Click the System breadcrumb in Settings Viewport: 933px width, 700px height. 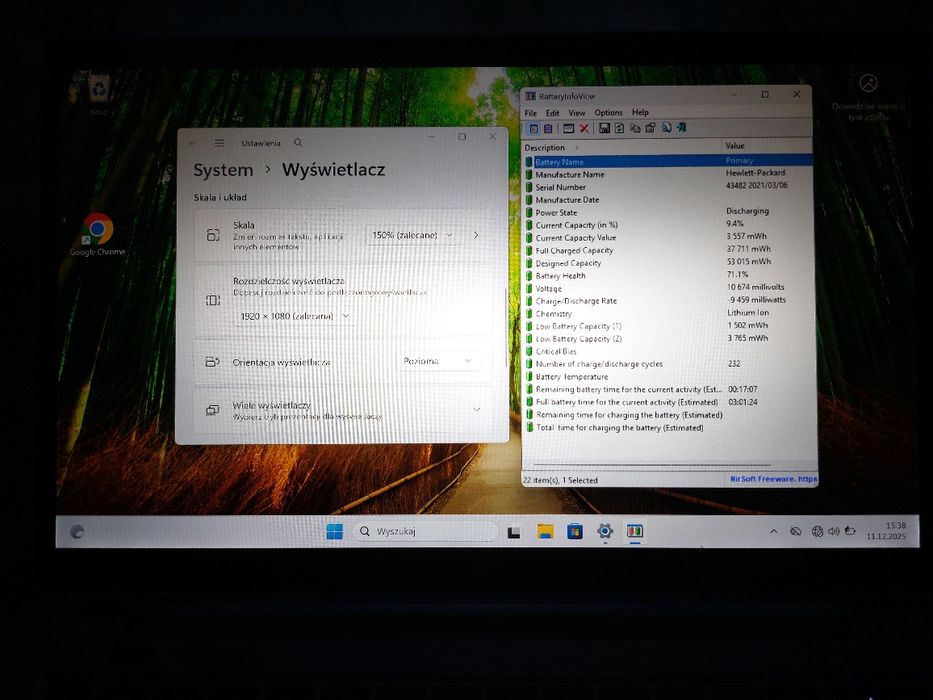[x=223, y=170]
